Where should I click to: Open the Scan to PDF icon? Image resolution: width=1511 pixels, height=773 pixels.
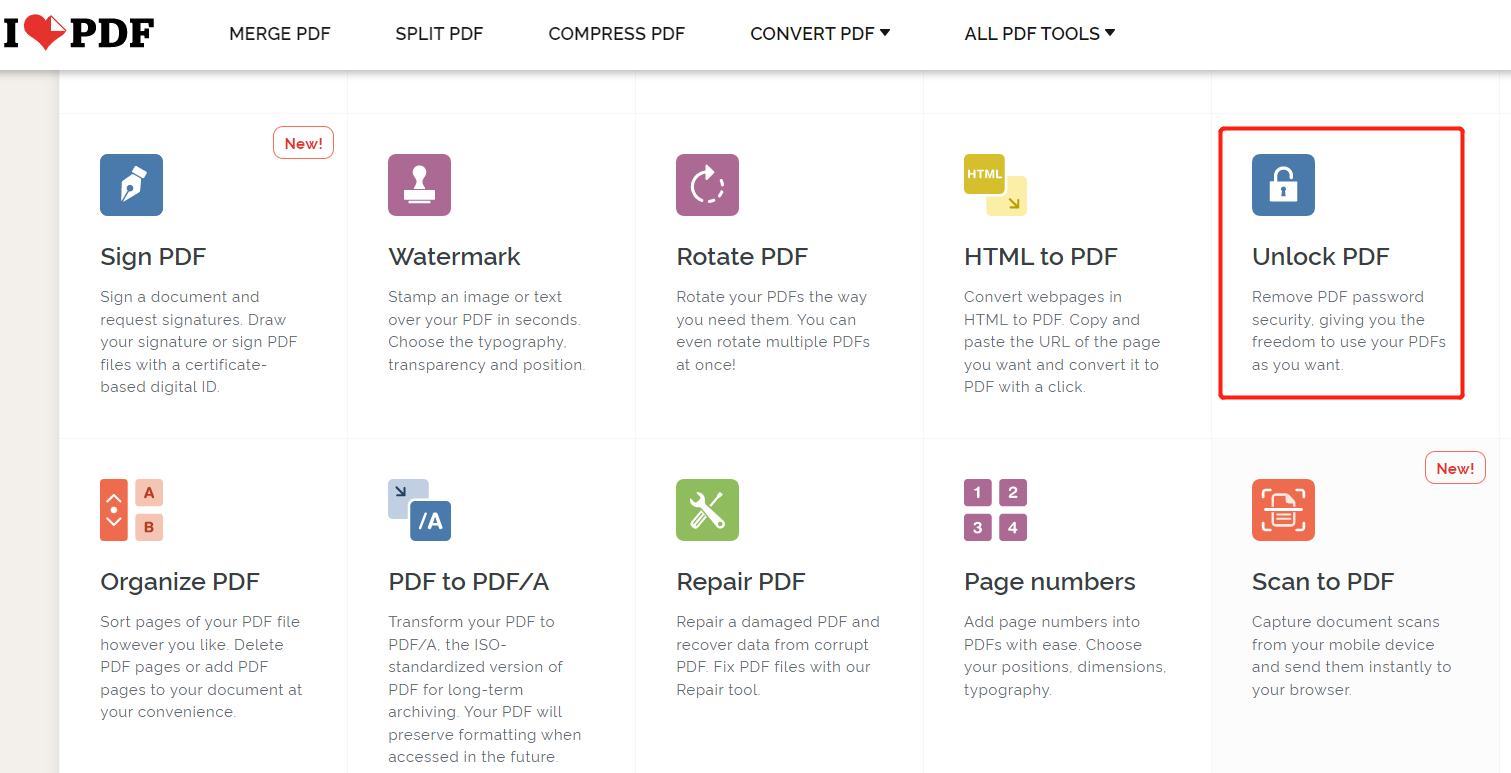pos(1283,510)
